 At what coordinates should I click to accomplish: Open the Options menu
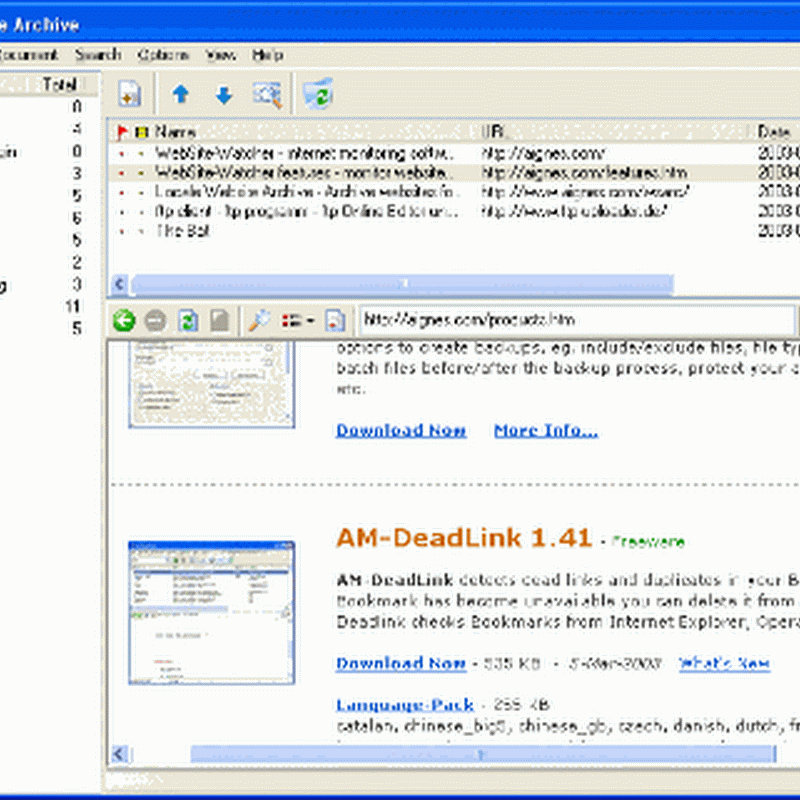click(163, 55)
